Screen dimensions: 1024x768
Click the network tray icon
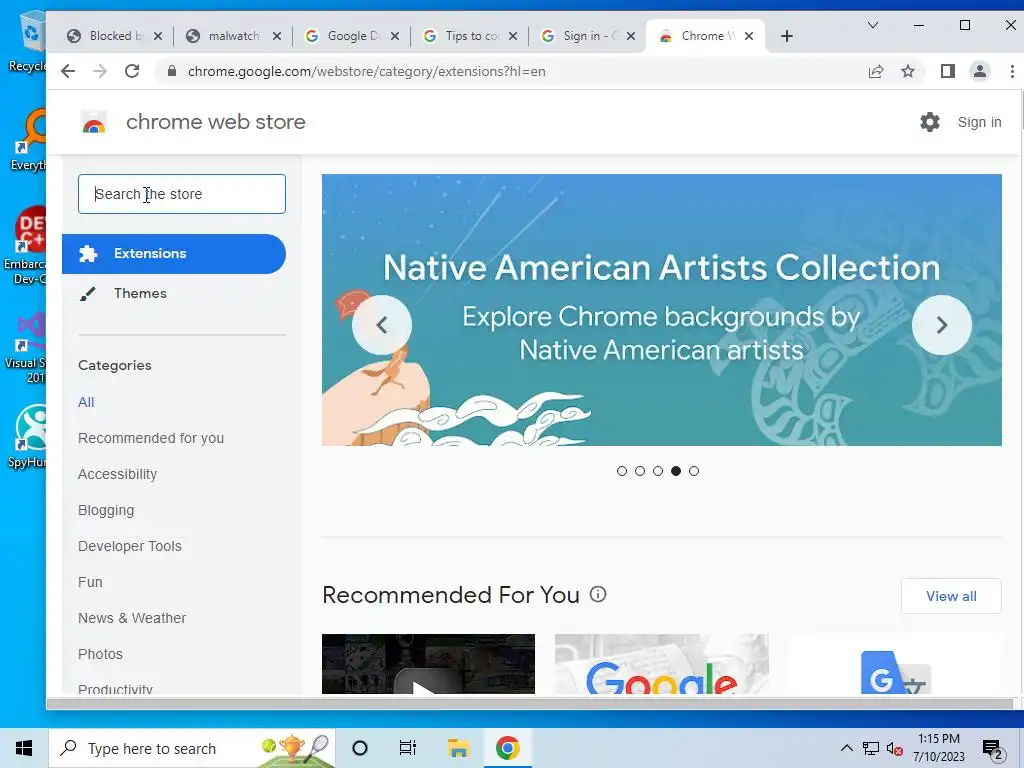tap(871, 748)
